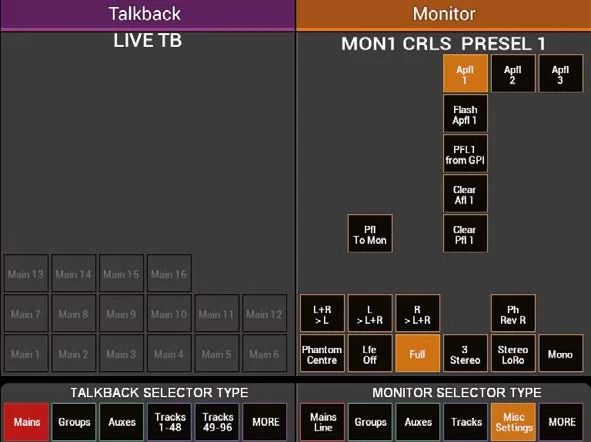Click Main 3 talkback button
This screenshot has width=591, height=442.
tap(122, 353)
